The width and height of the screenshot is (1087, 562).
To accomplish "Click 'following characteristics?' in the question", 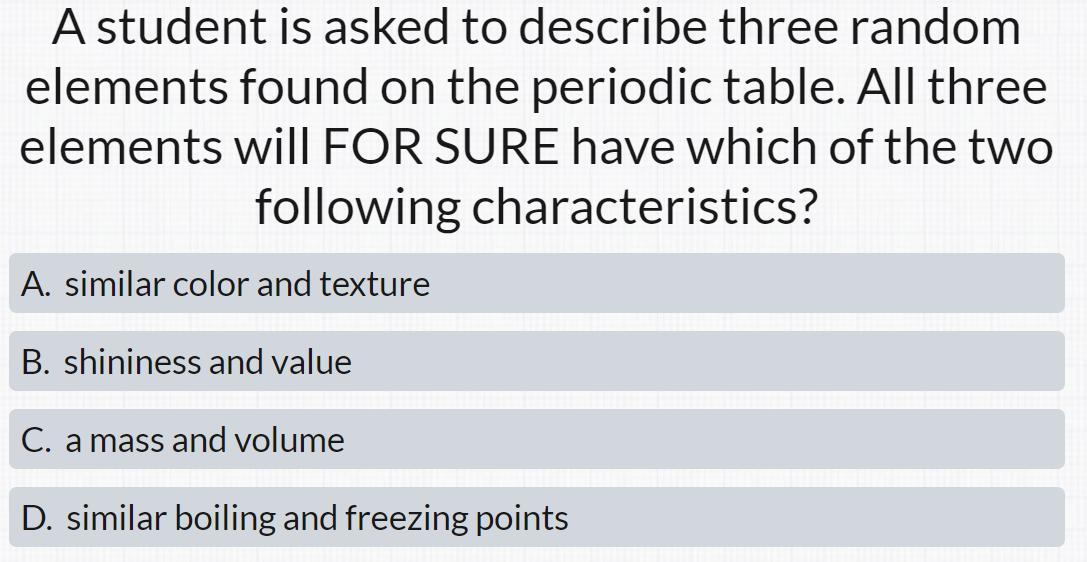I will 536,207.
